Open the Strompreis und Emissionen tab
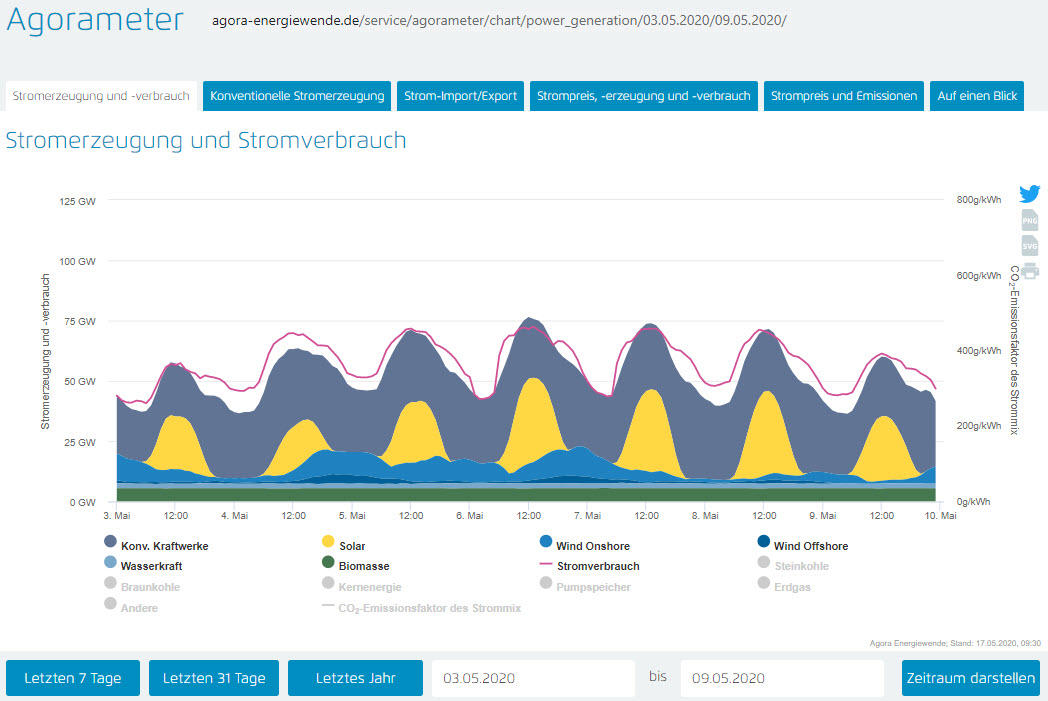 (x=844, y=96)
